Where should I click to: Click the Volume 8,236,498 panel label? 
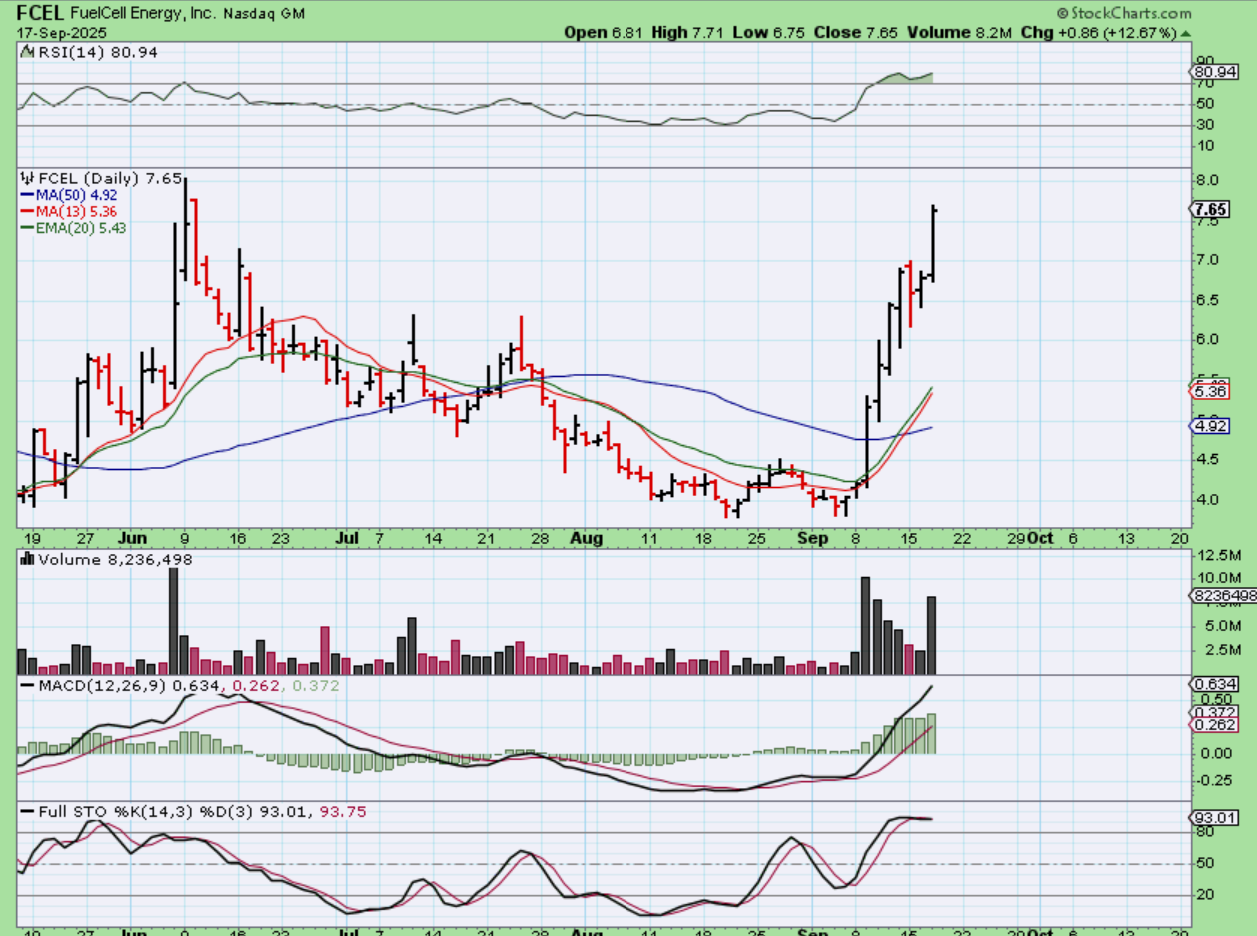114,560
